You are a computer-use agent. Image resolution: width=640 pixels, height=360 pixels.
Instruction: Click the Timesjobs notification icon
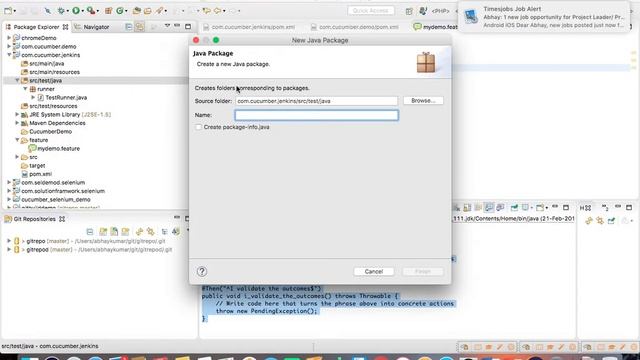tap(471, 17)
